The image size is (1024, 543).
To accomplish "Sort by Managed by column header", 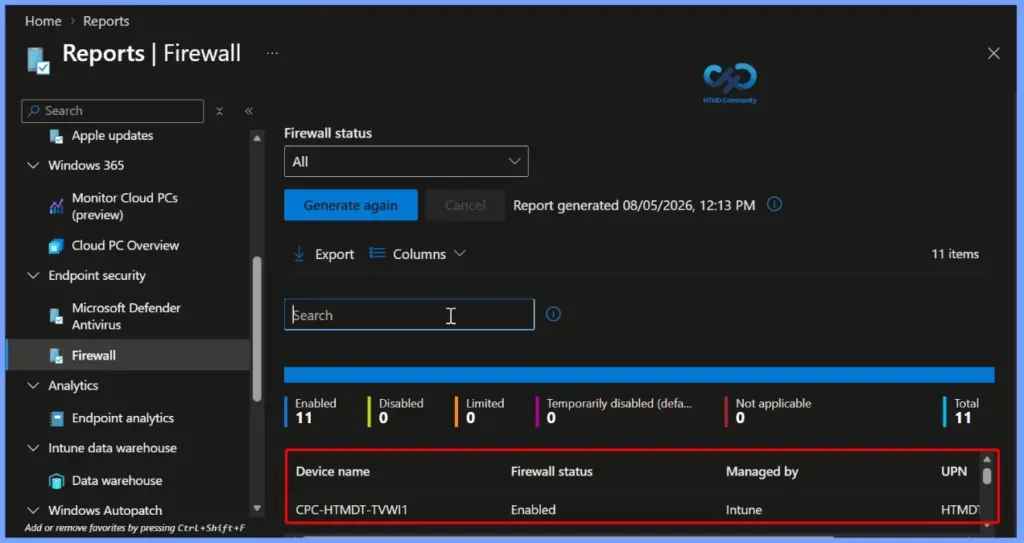I will [x=762, y=471].
